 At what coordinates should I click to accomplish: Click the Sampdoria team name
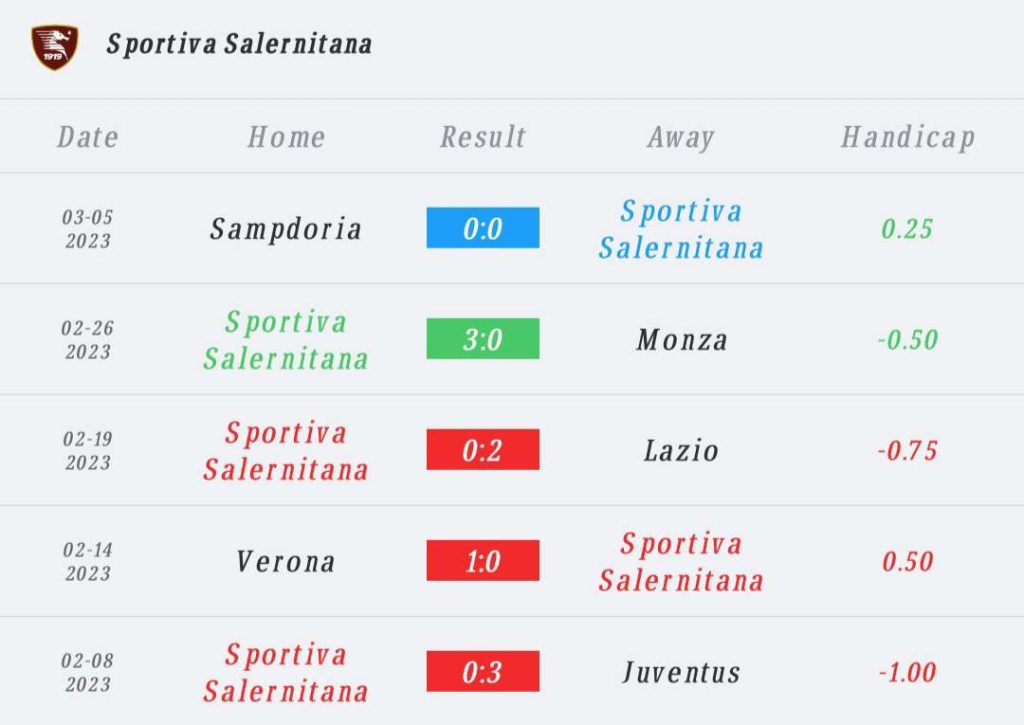click(x=285, y=229)
